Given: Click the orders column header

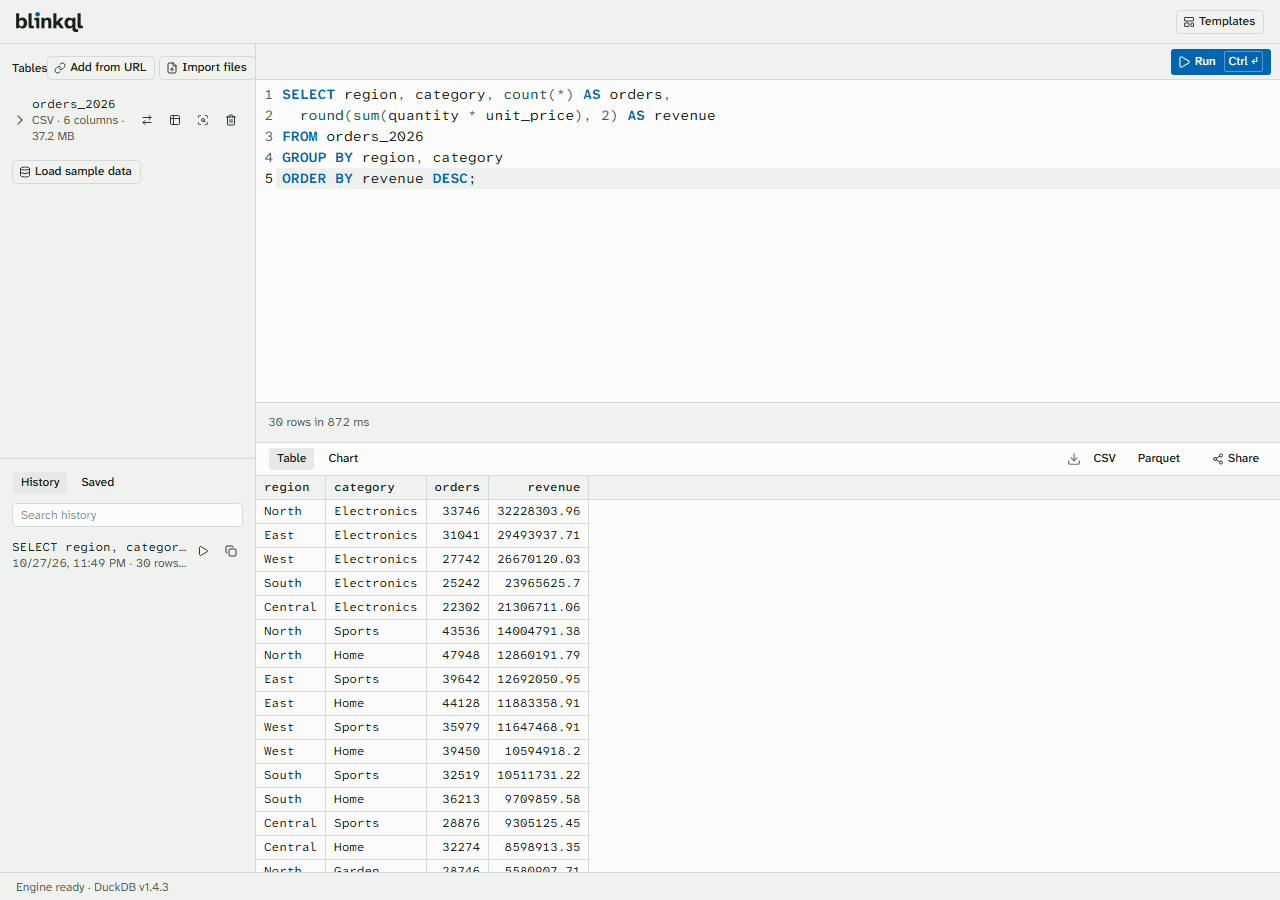Looking at the screenshot, I should click(457, 488).
